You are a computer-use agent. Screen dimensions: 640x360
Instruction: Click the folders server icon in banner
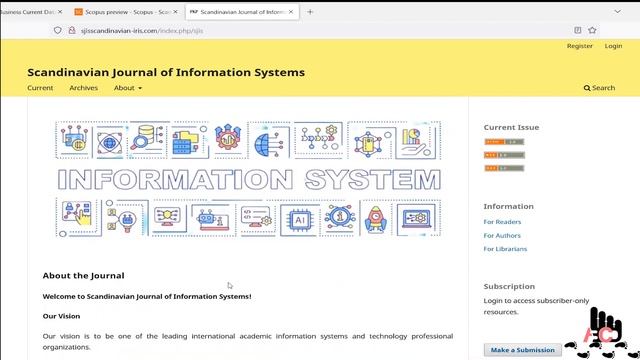[x=186, y=142]
